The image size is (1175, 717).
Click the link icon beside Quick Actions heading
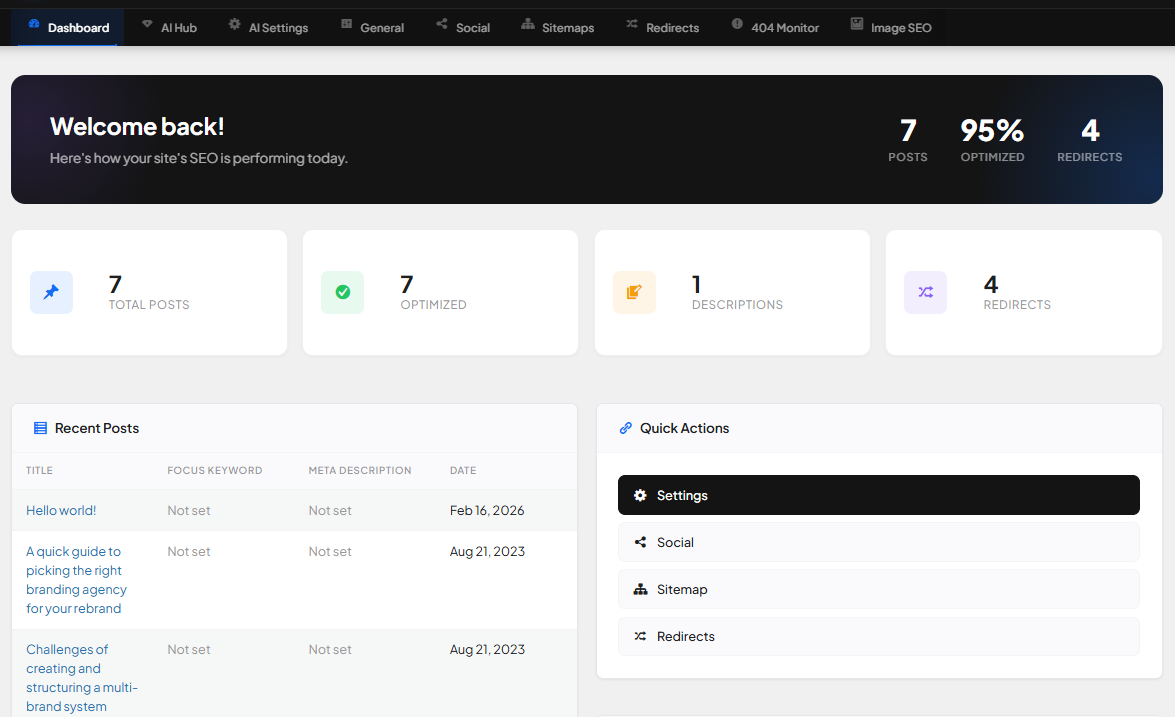[624, 428]
